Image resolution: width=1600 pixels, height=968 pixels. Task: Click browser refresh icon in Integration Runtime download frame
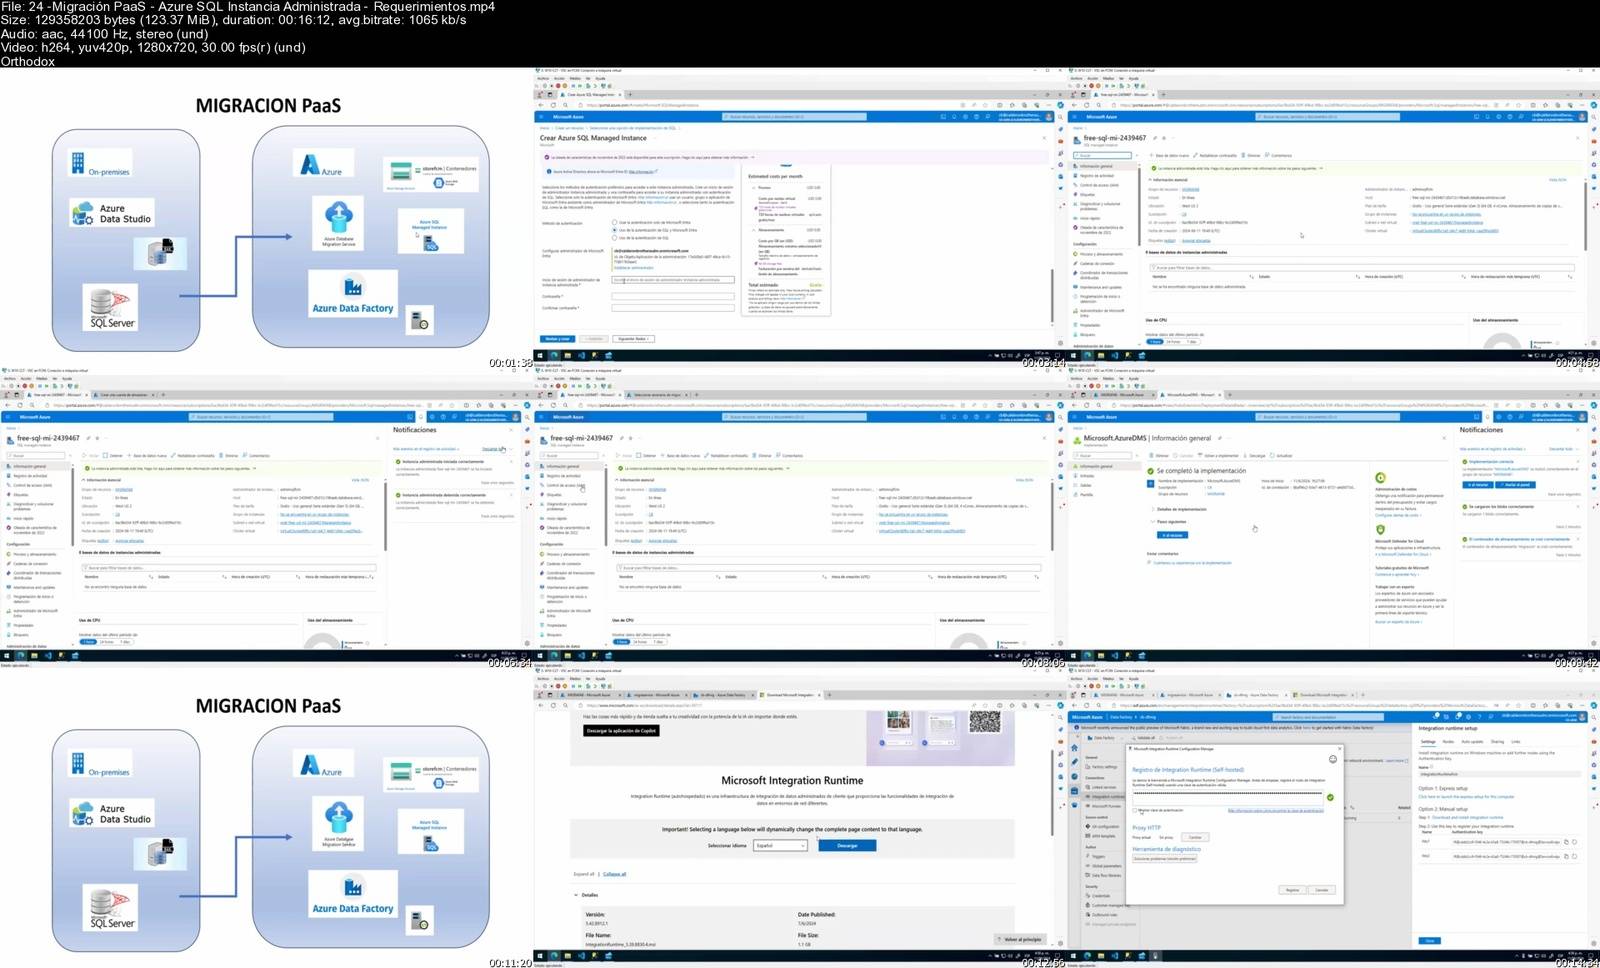(553, 705)
